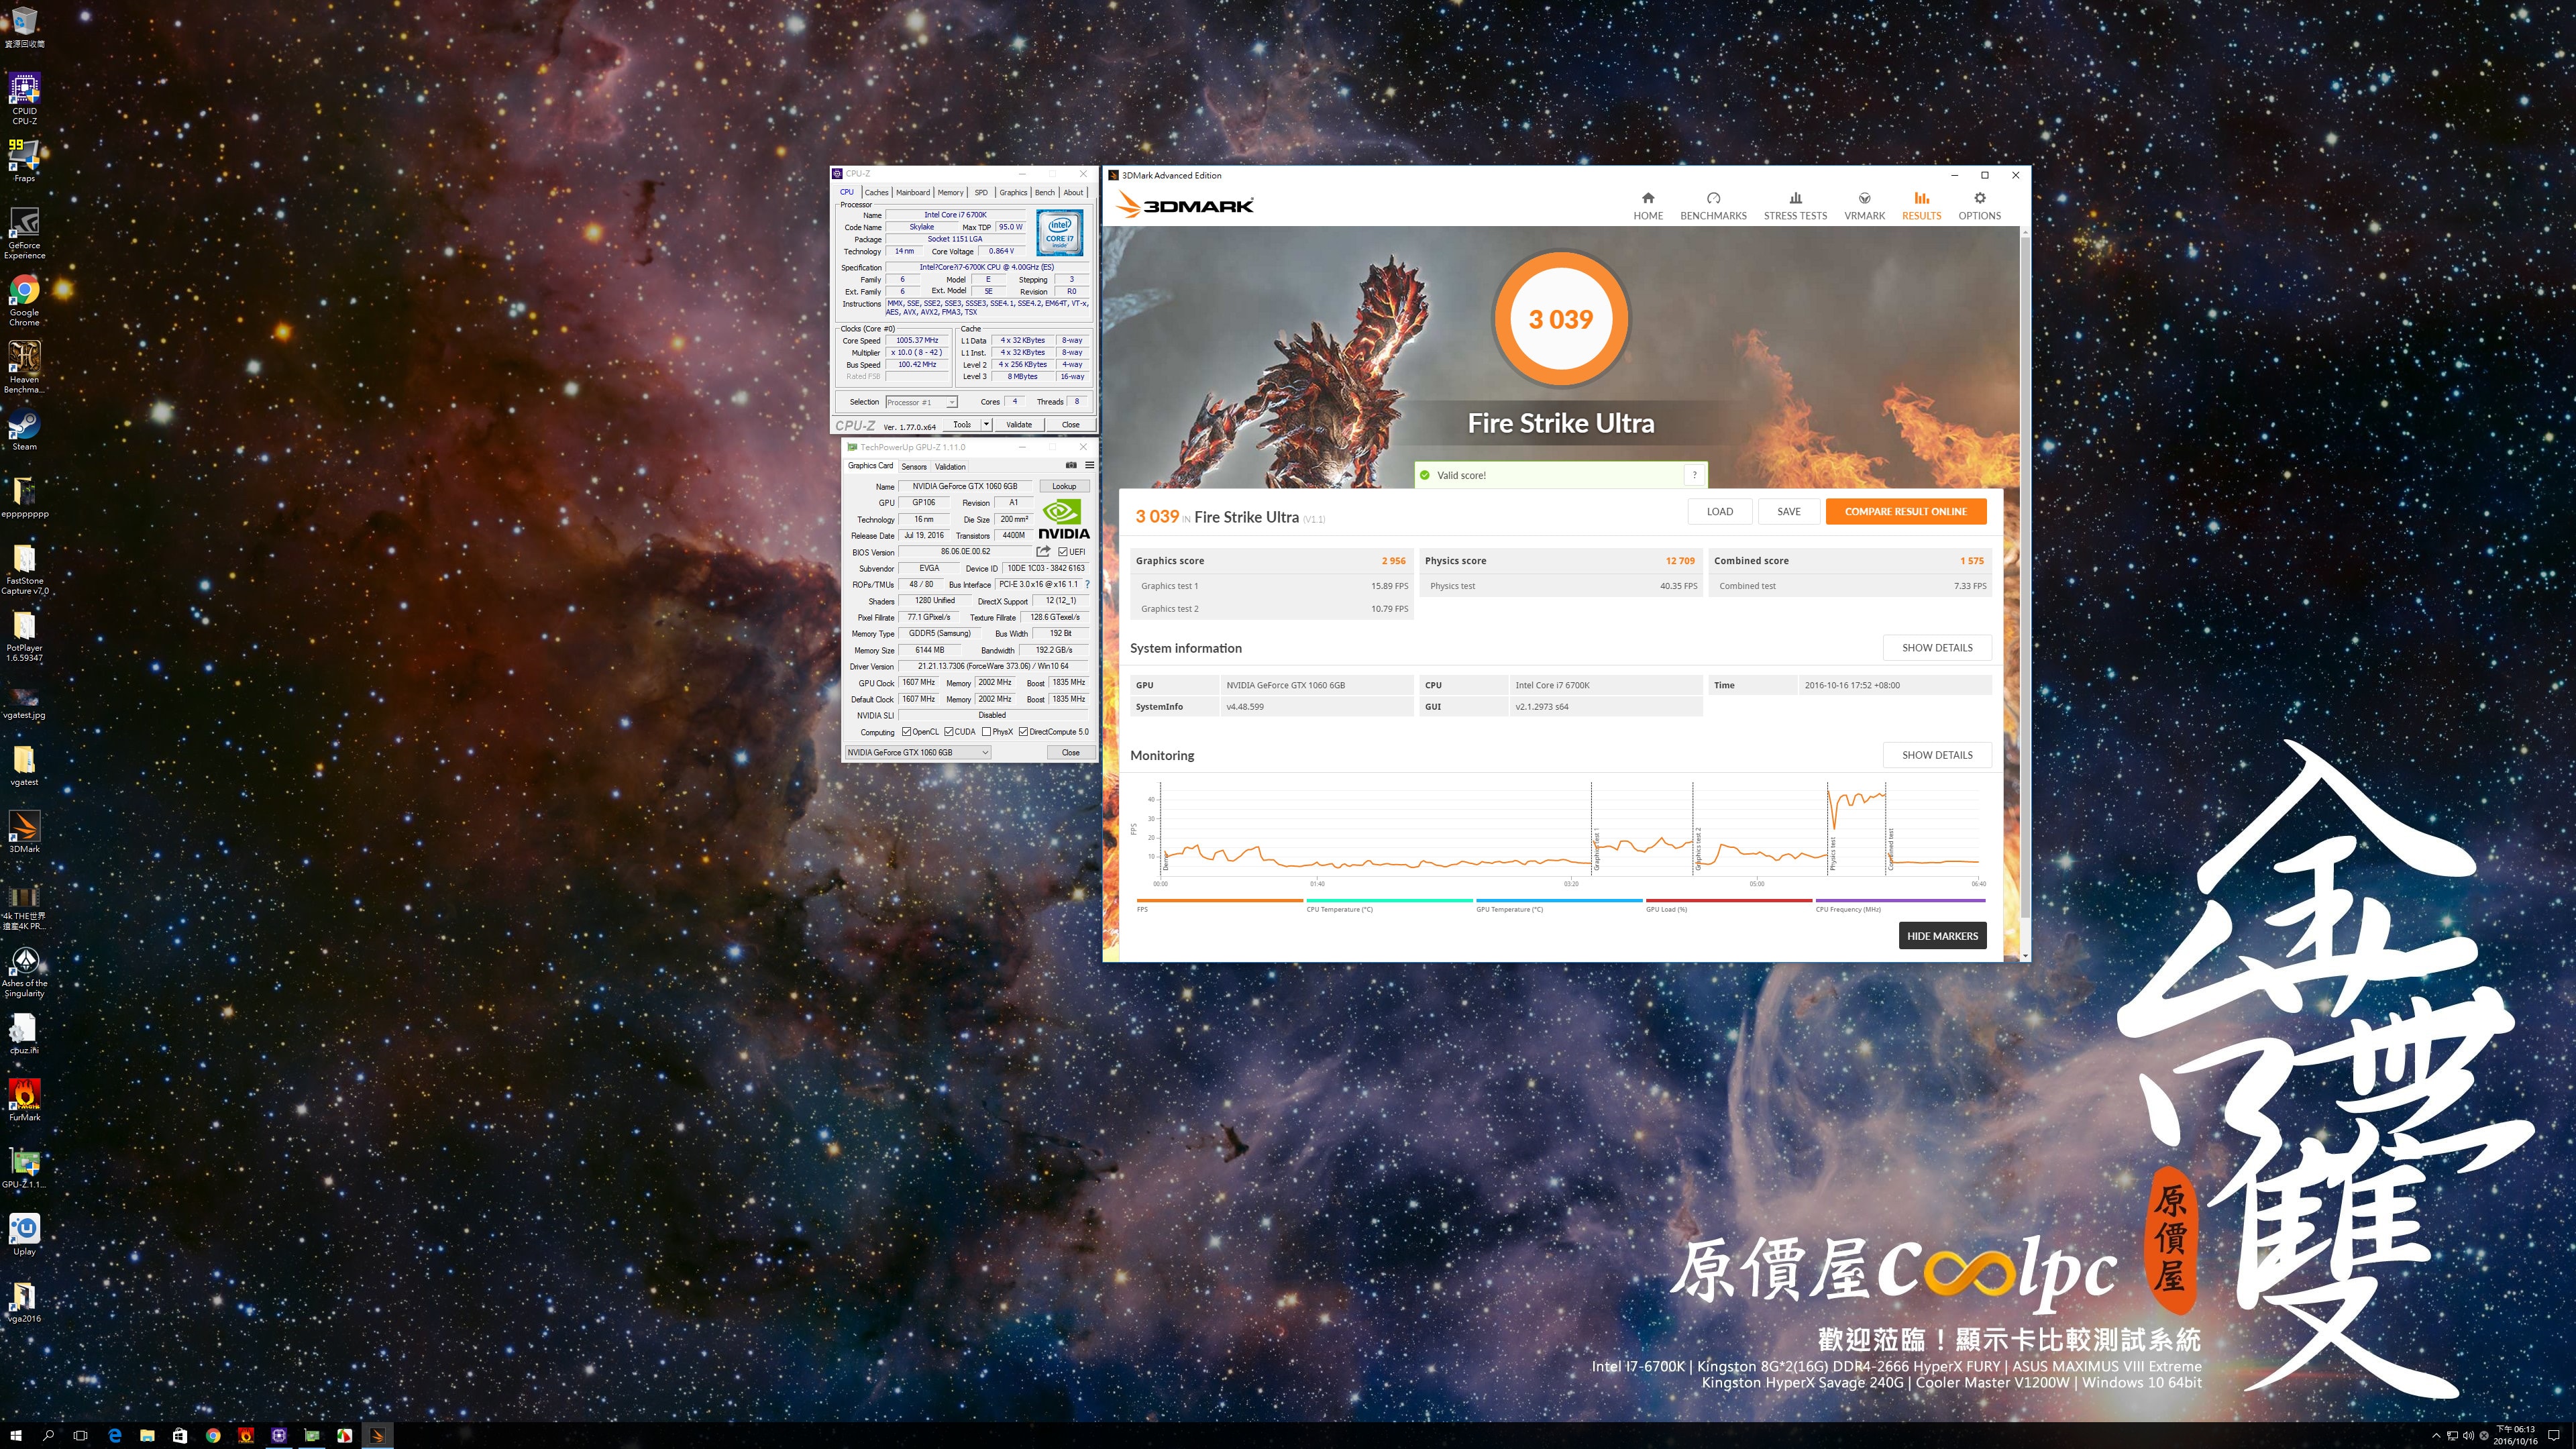Open the GPU selector dropdown in GPU-Z
The width and height of the screenshot is (2576, 1449).
918,752
